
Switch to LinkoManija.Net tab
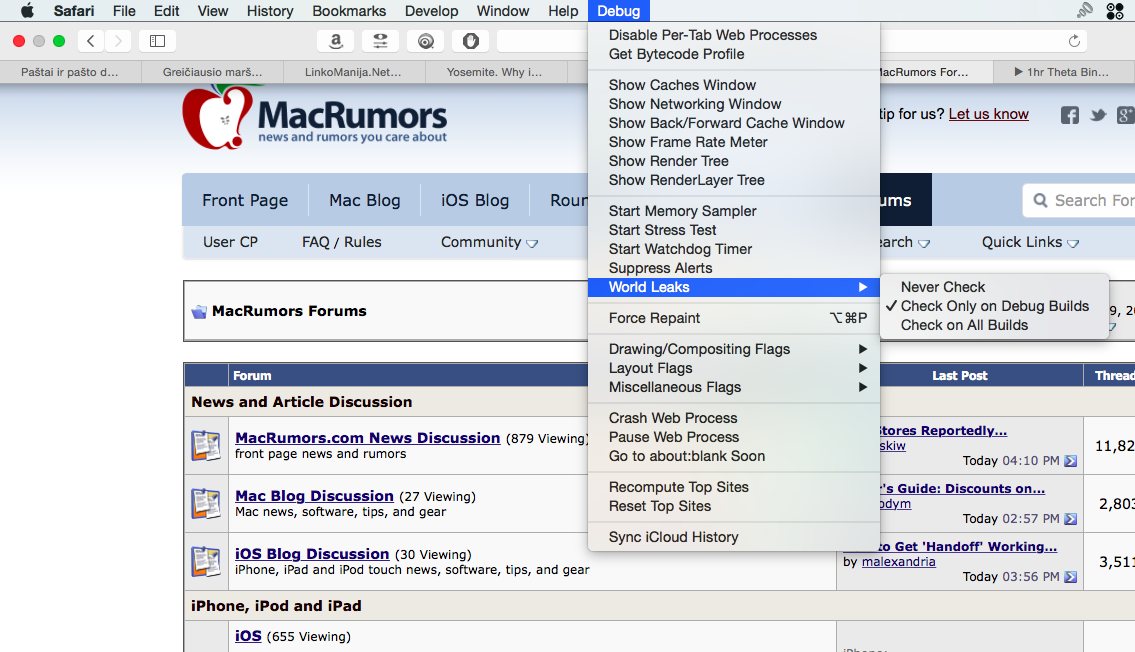[355, 72]
